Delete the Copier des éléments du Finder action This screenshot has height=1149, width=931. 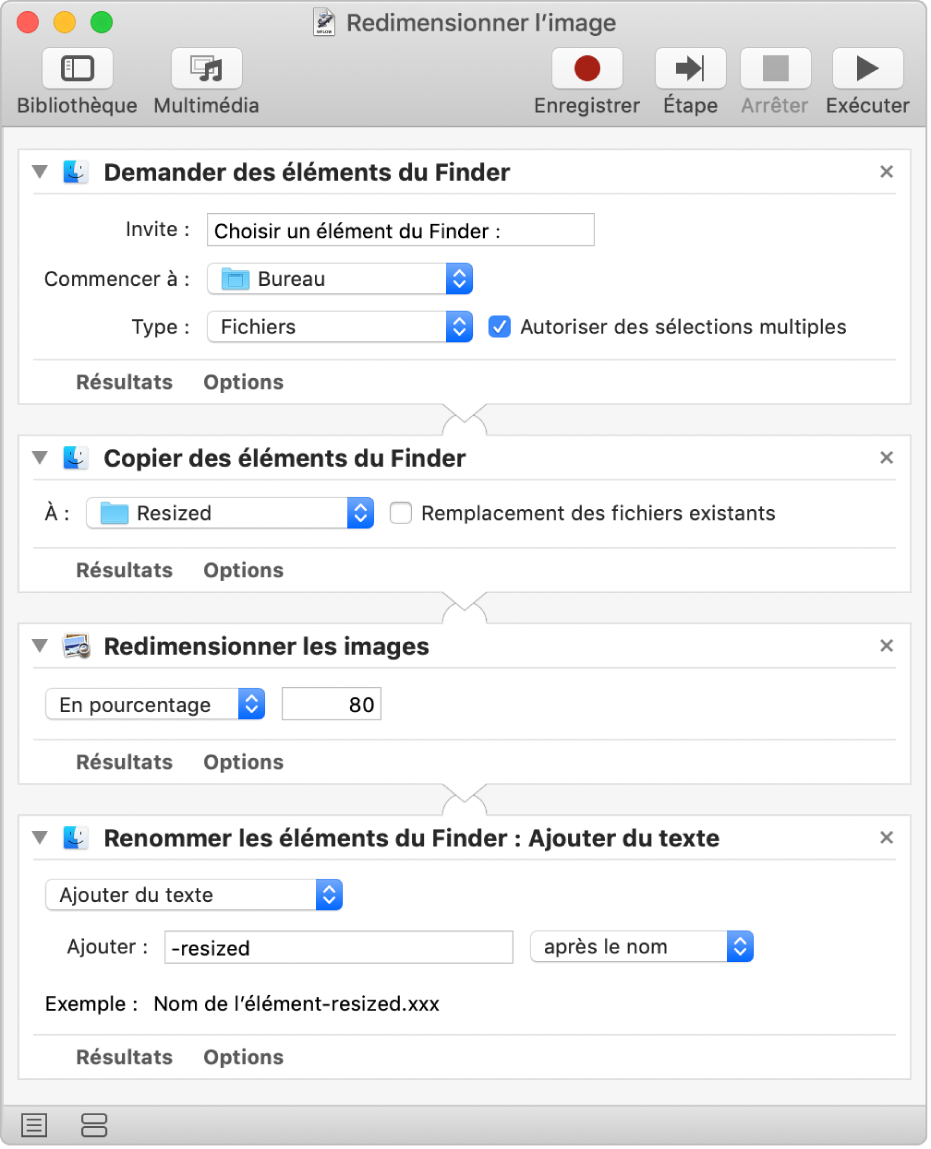pos(886,458)
